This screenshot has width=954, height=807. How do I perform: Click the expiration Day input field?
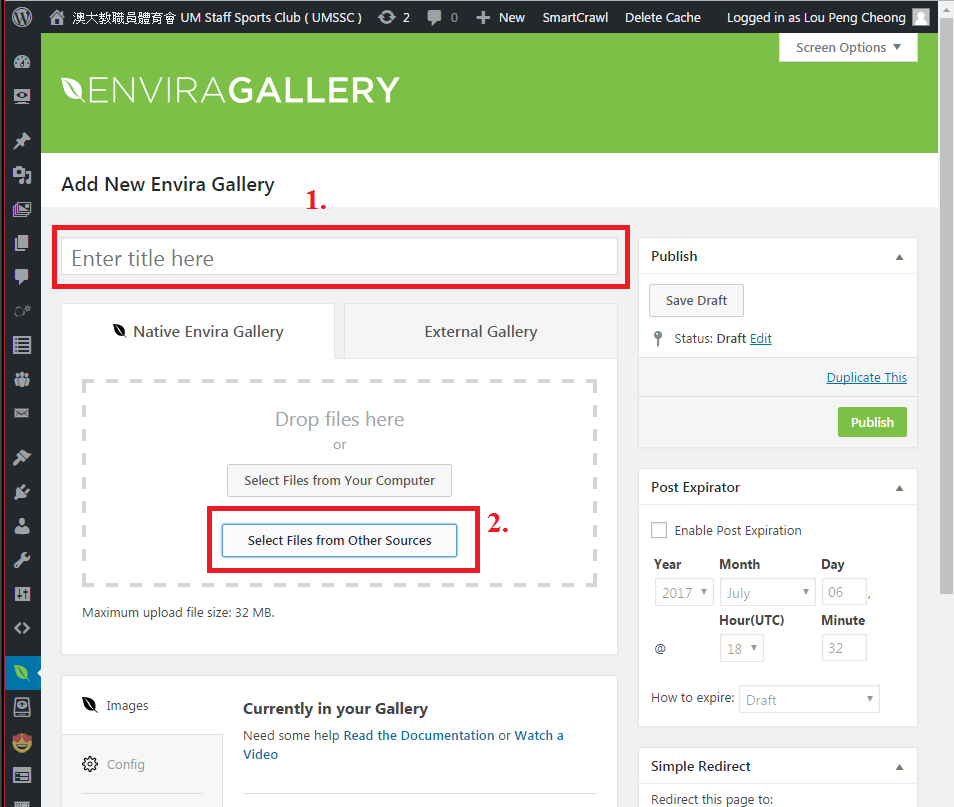844,592
